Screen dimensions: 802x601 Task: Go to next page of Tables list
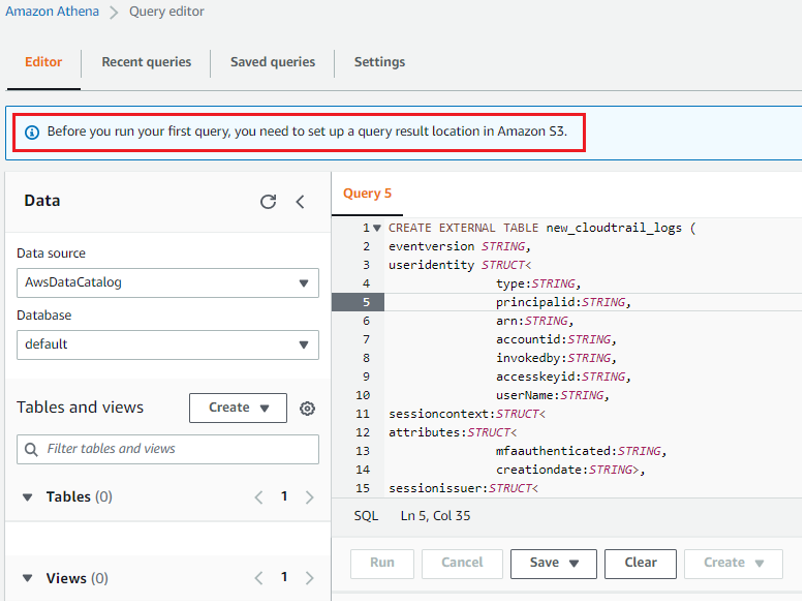pos(309,497)
